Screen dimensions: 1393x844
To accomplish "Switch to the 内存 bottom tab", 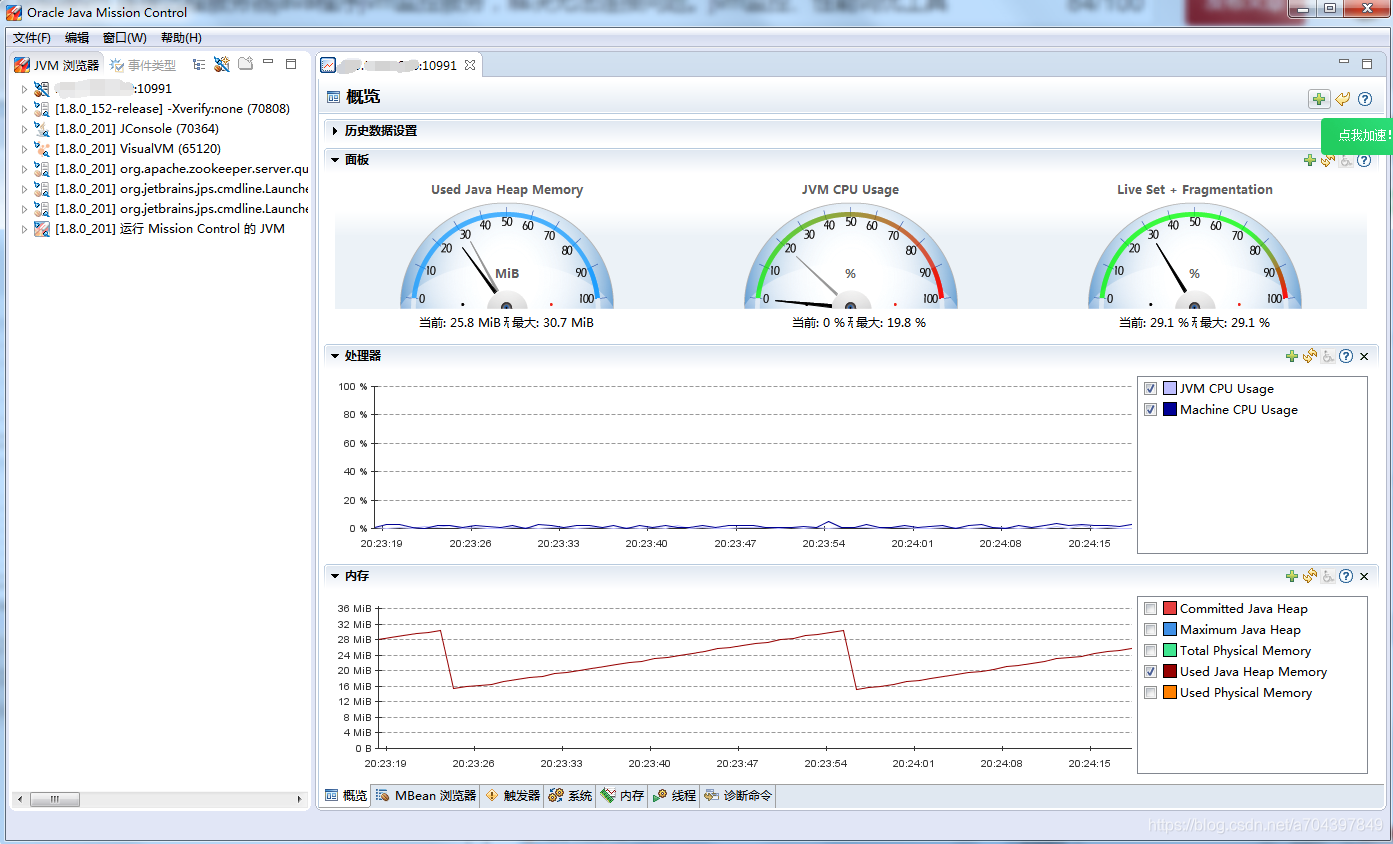I will [622, 796].
